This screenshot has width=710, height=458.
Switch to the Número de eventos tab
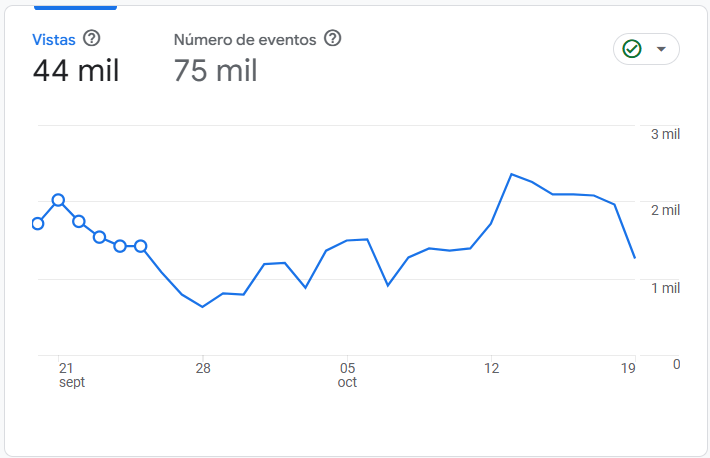tap(245, 40)
